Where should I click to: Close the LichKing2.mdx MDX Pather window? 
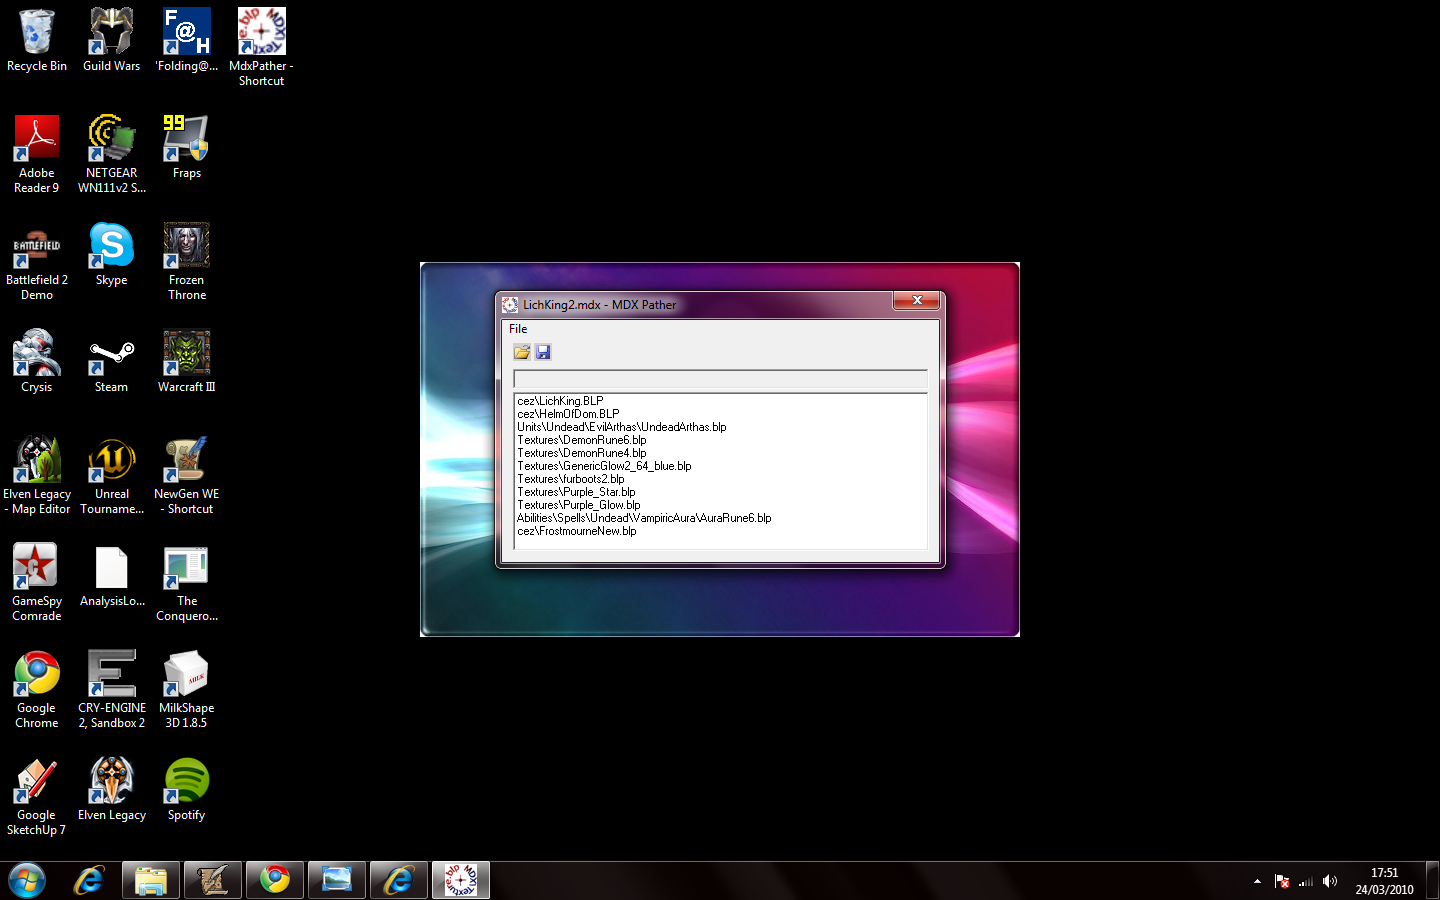tap(917, 300)
